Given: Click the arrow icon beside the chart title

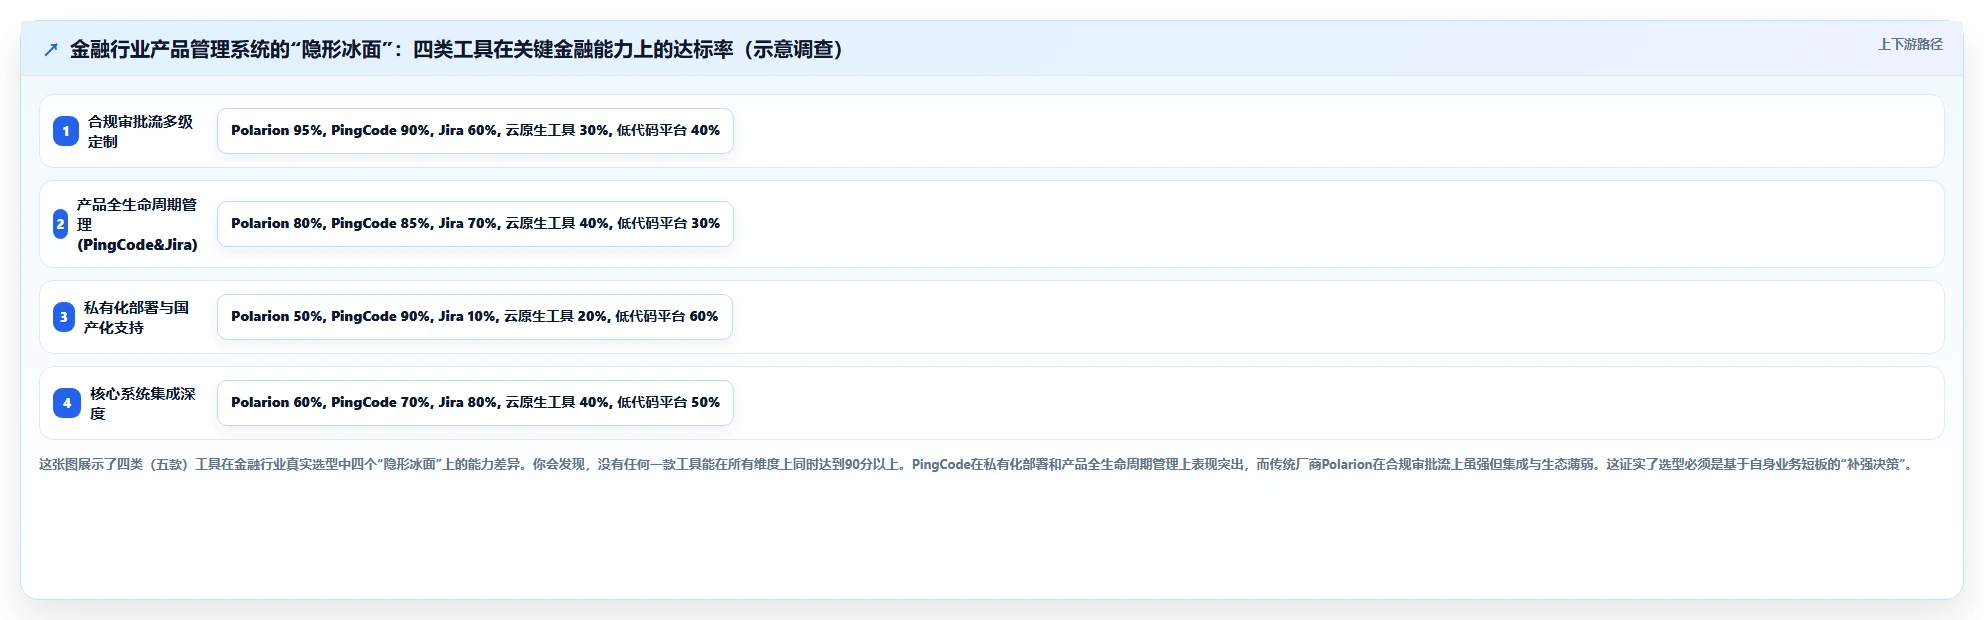Looking at the screenshot, I should coord(51,50).
